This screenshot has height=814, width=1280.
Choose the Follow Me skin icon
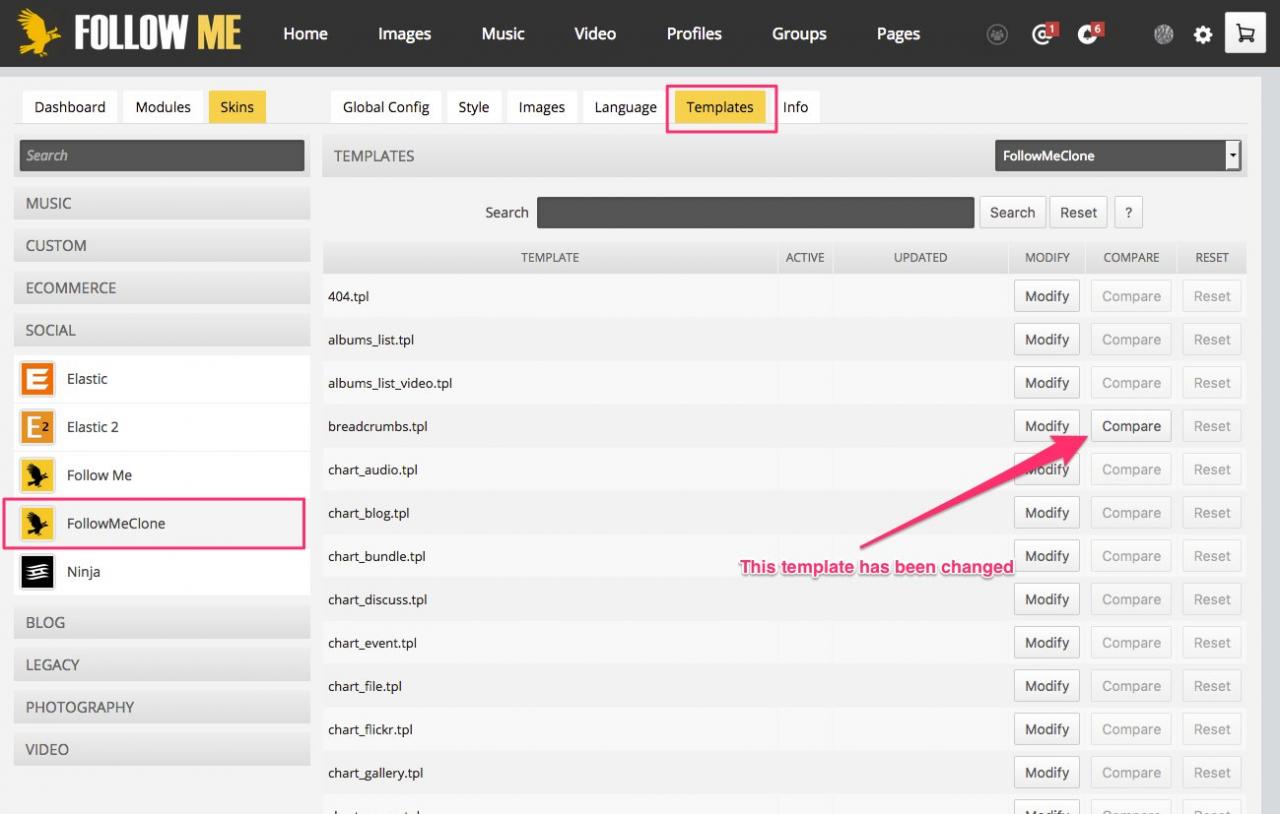tap(38, 475)
